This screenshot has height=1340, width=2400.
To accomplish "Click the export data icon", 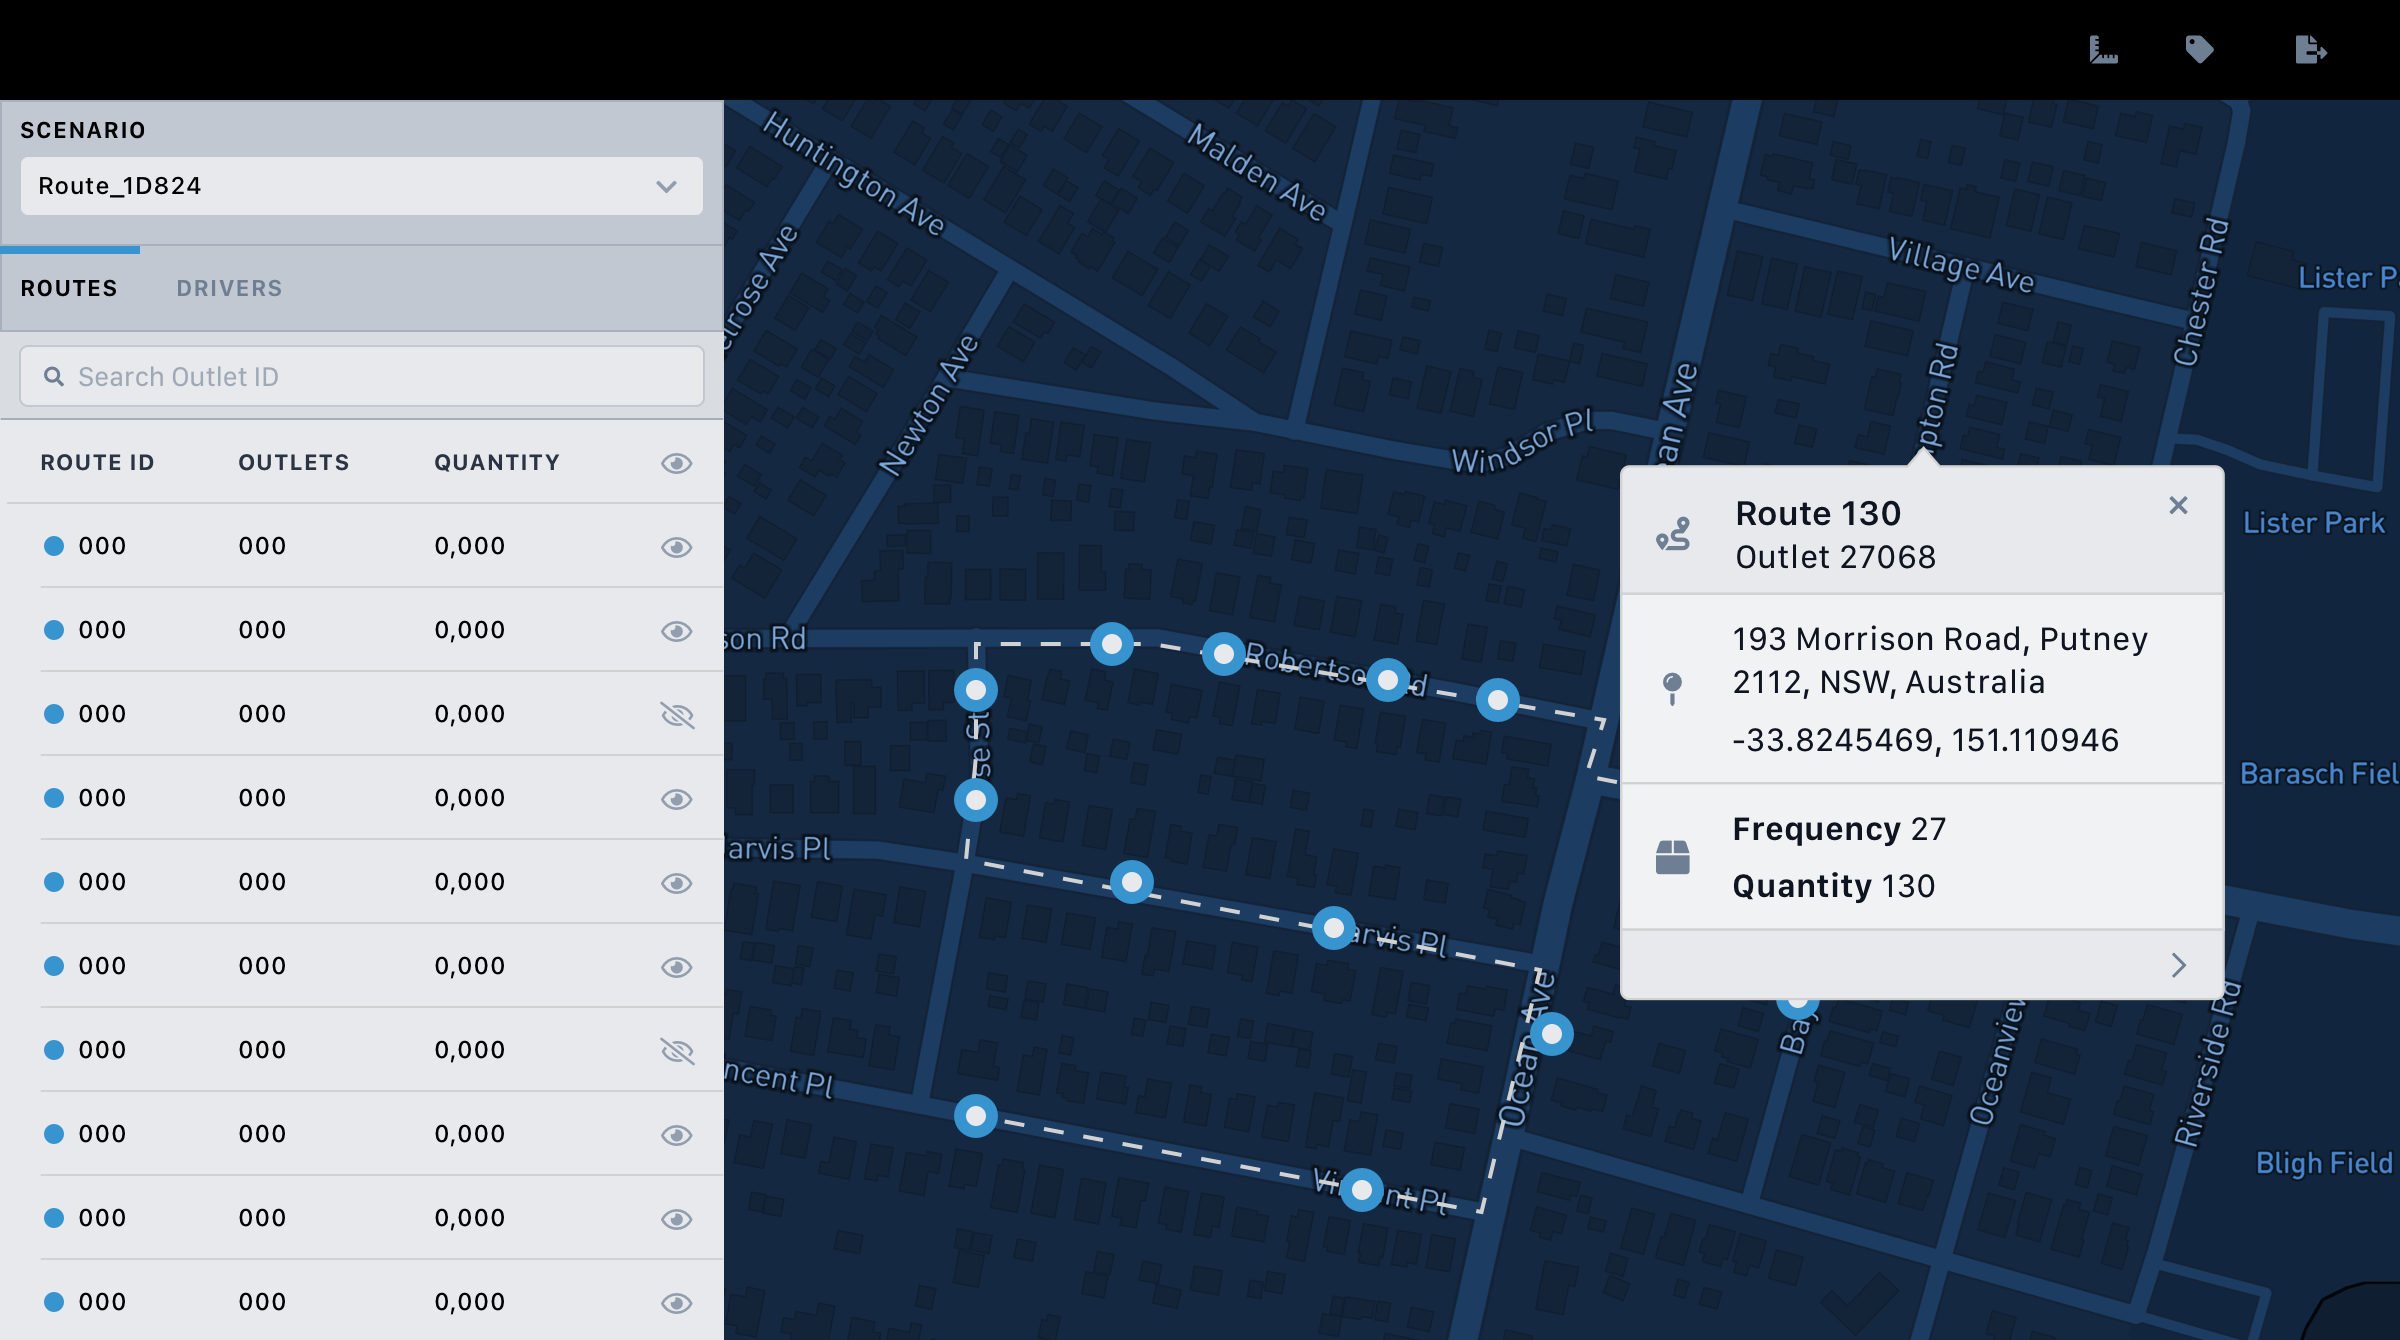I will 2311,49.
